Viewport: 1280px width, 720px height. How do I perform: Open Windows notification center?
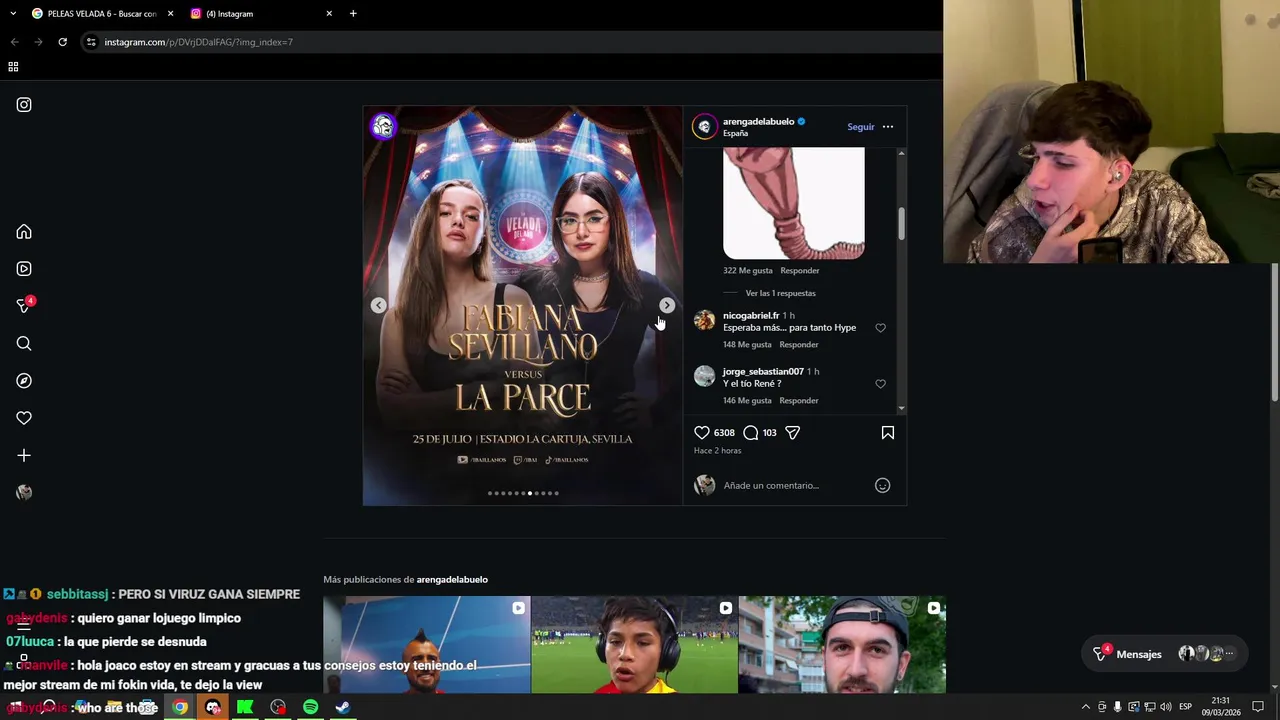pyautogui.click(x=1258, y=707)
